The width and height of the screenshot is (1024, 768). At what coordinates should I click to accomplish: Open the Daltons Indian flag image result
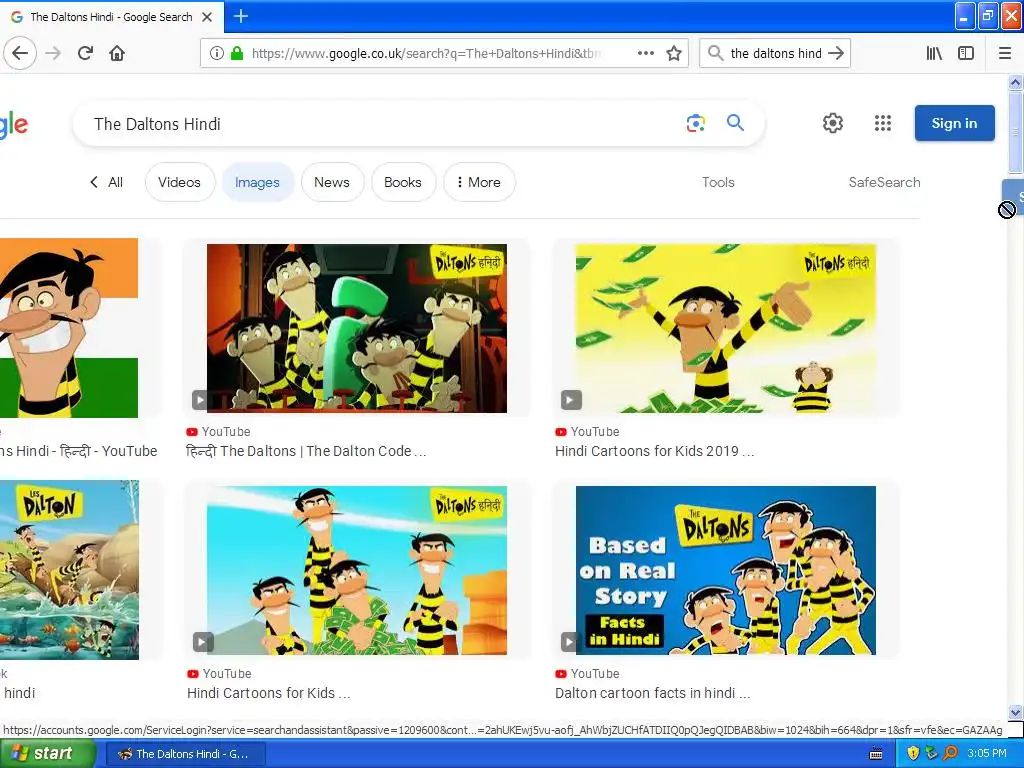[x=69, y=328]
